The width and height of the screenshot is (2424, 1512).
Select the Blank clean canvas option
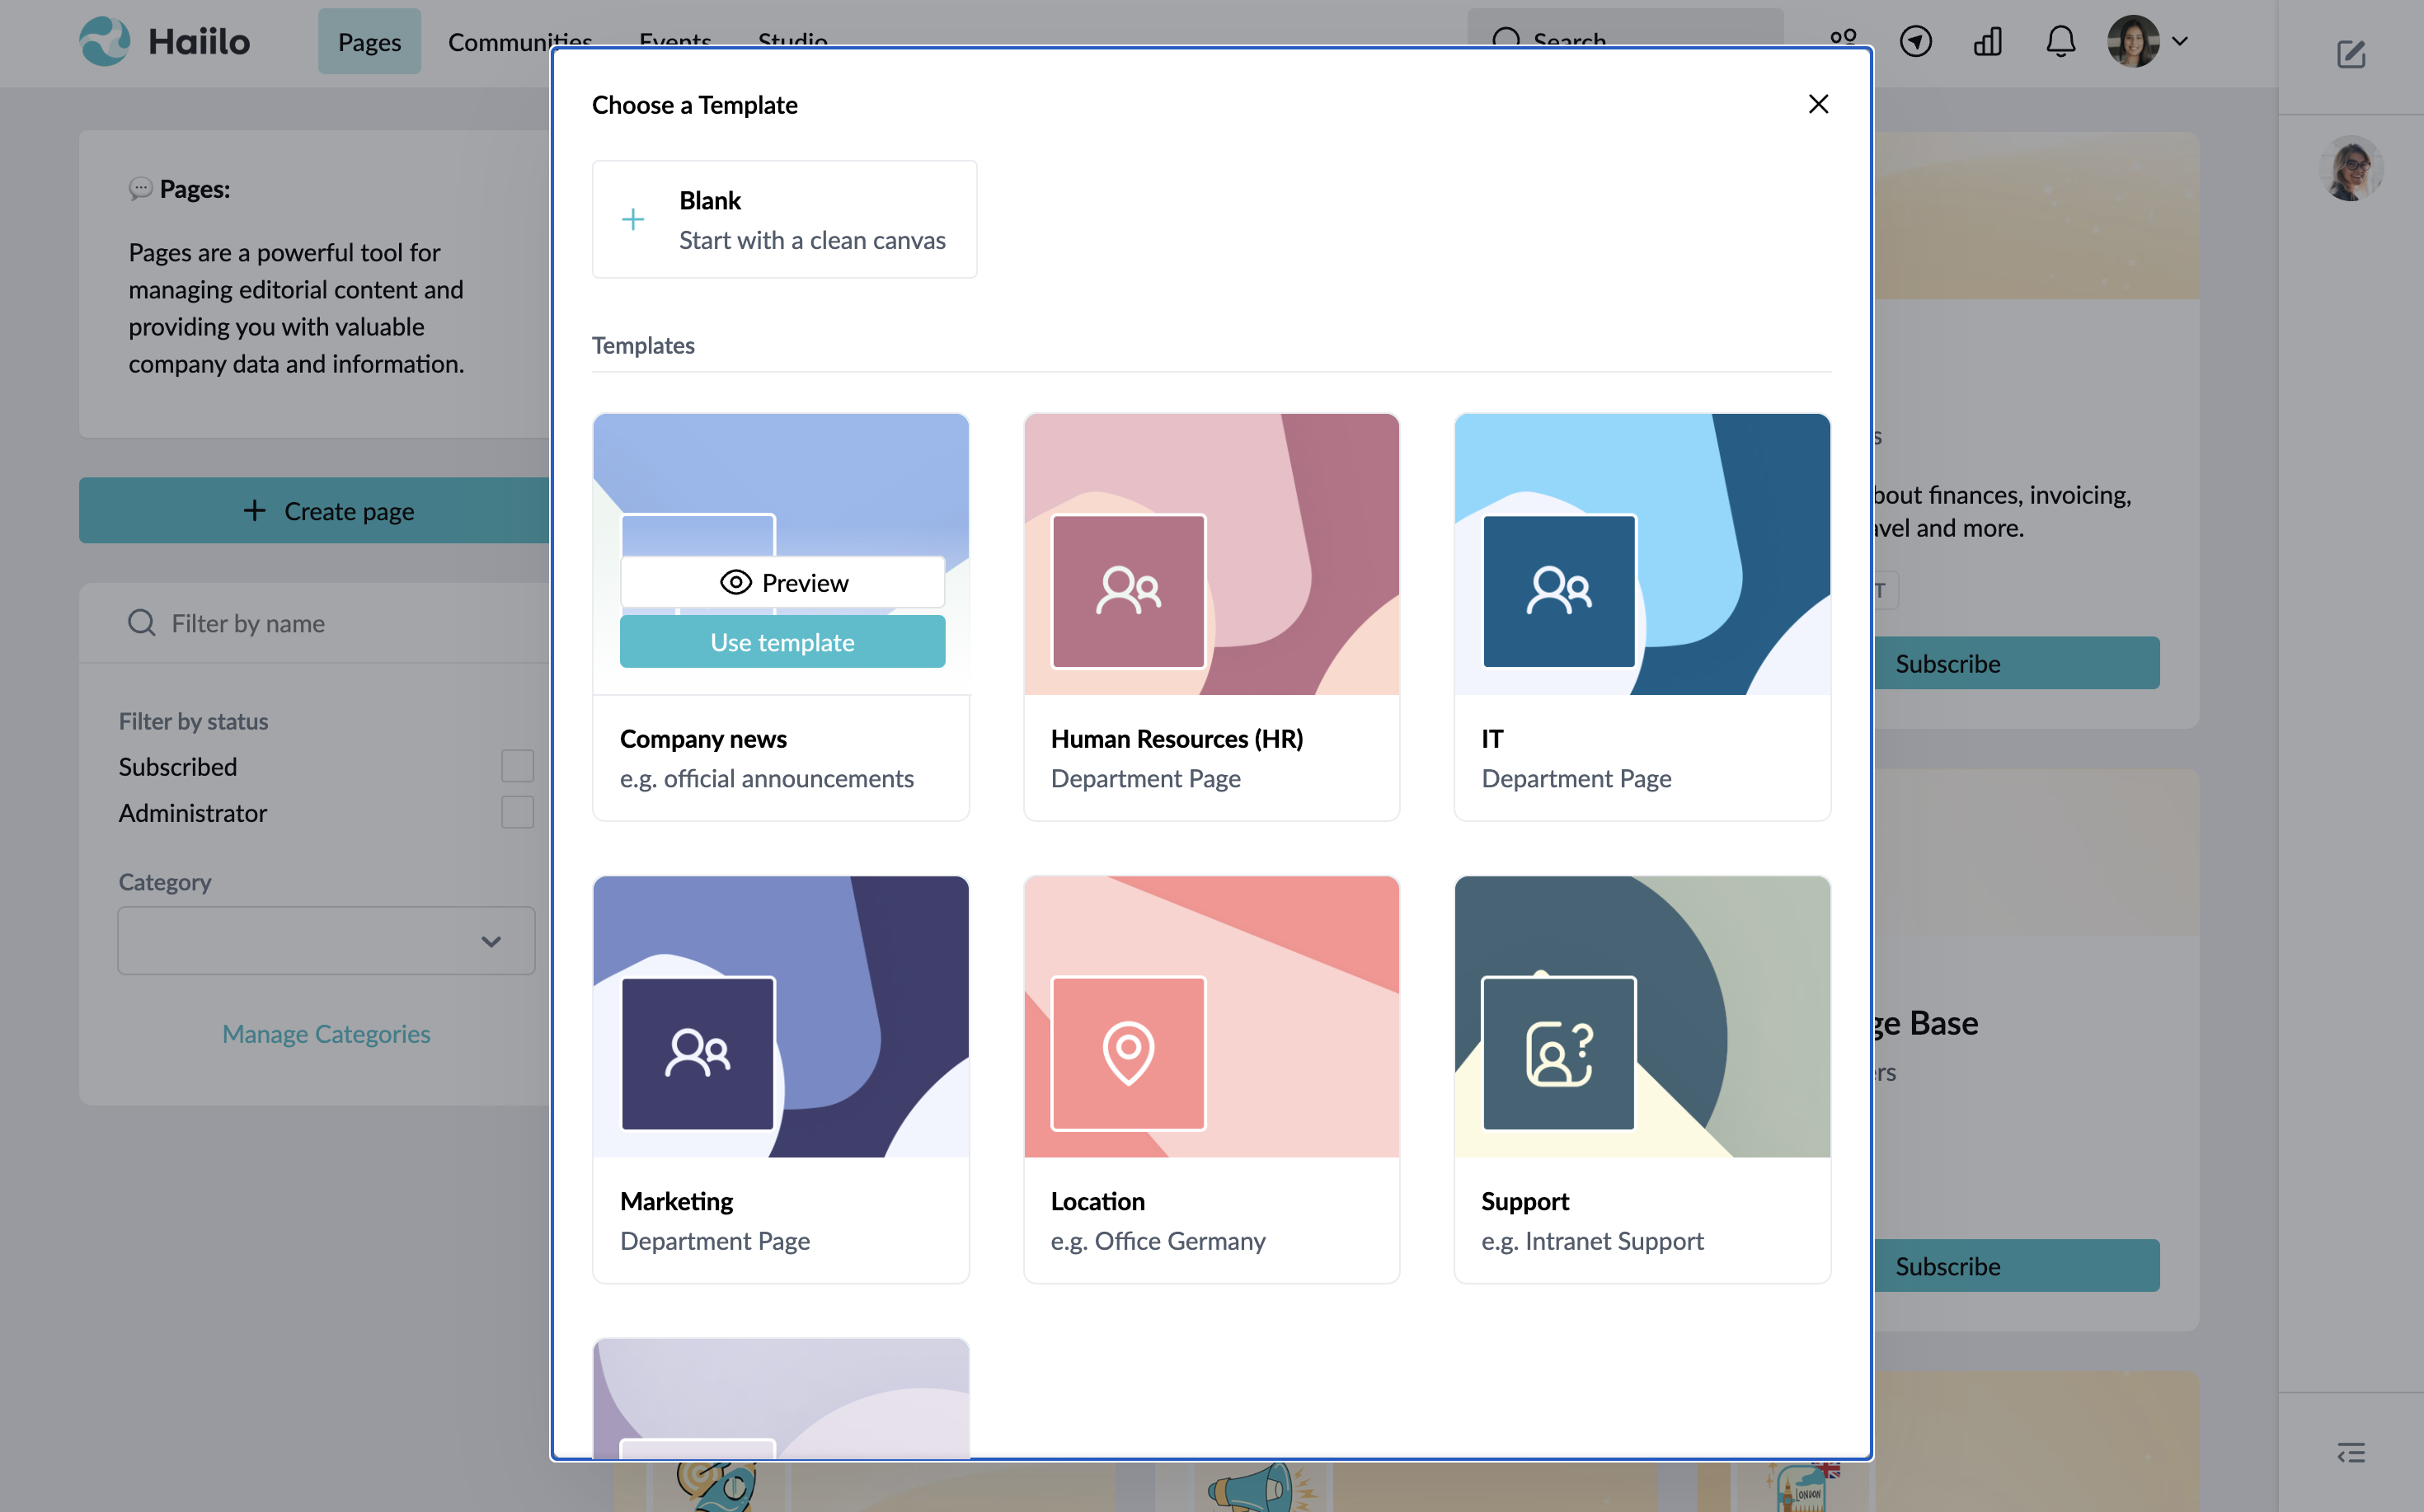[784, 219]
